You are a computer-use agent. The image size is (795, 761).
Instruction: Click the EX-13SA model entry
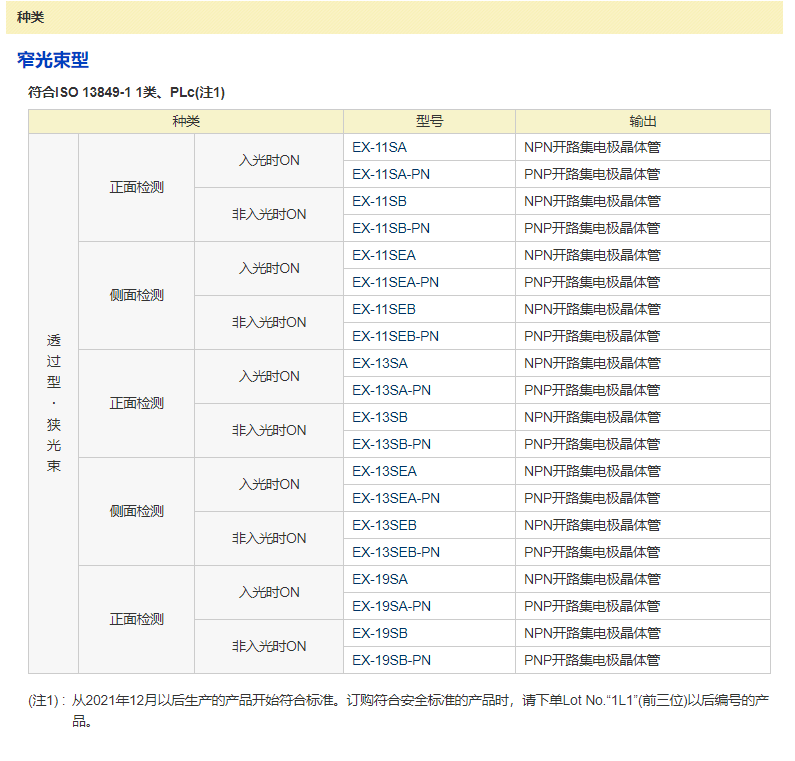coord(380,363)
